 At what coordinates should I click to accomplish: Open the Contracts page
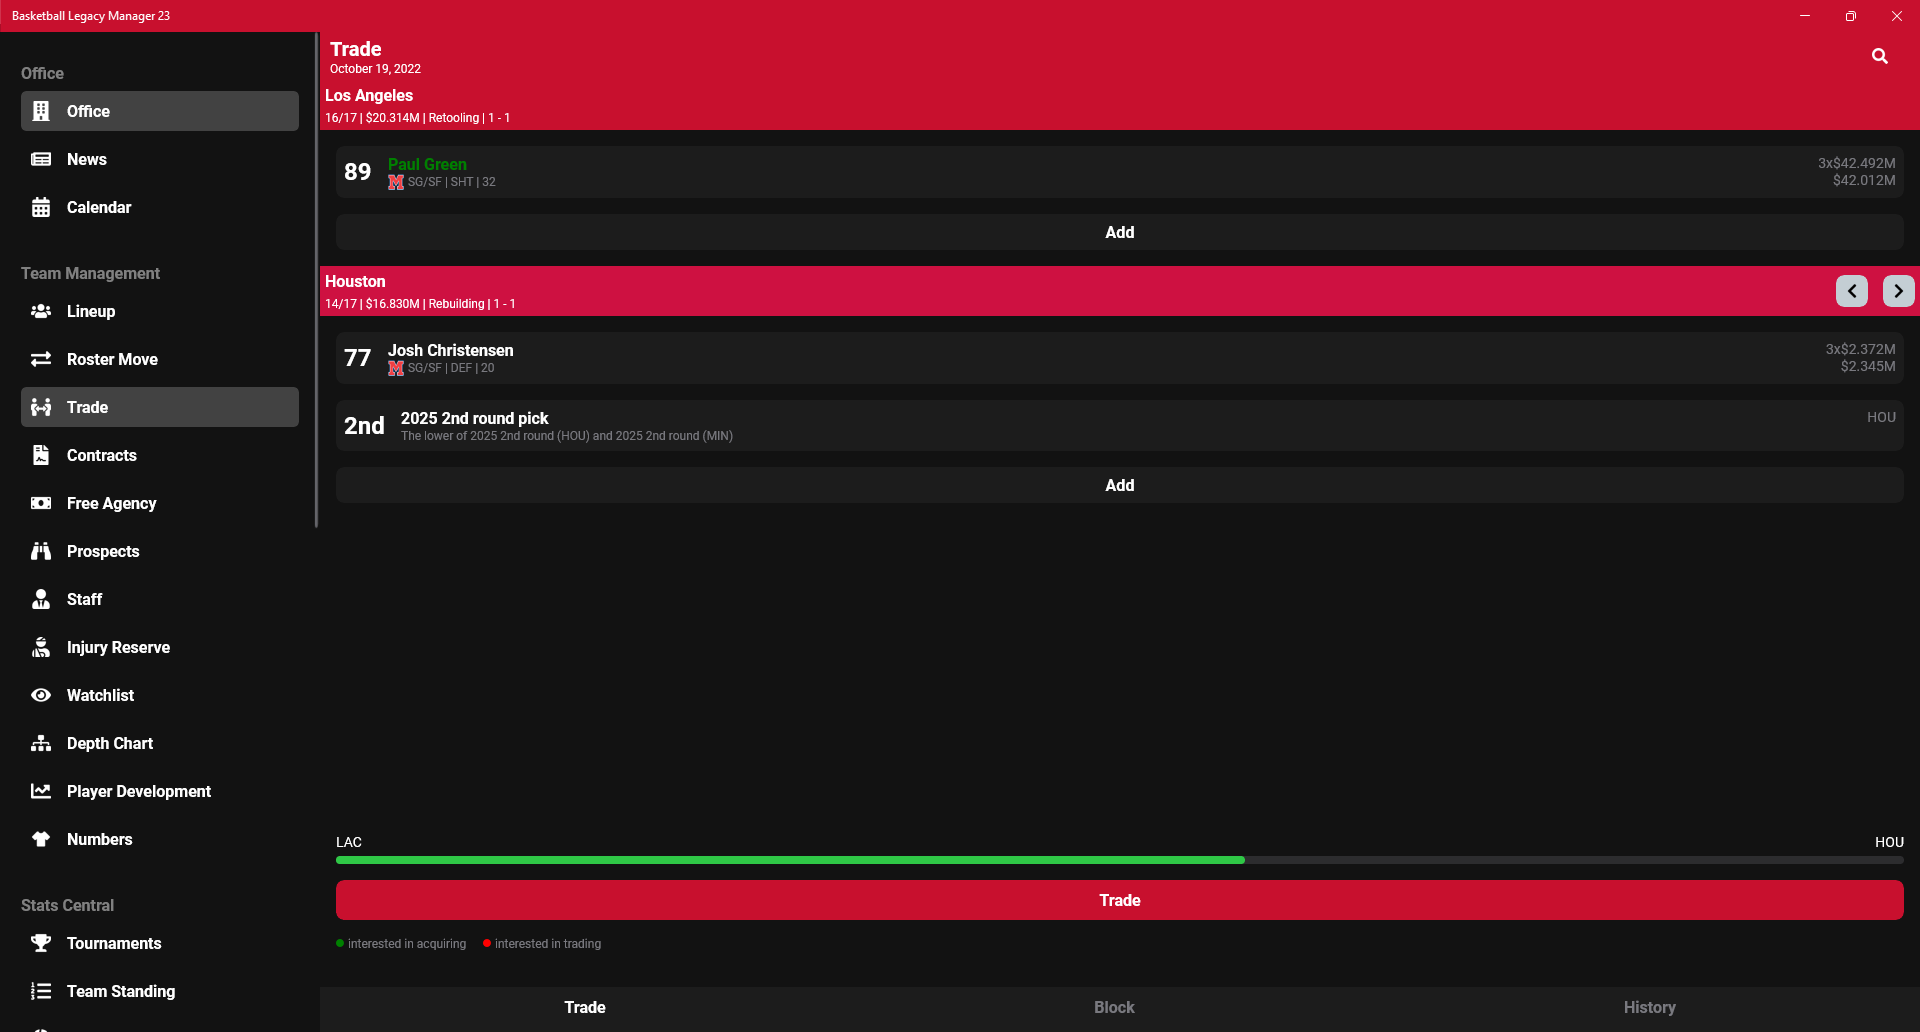click(x=160, y=455)
